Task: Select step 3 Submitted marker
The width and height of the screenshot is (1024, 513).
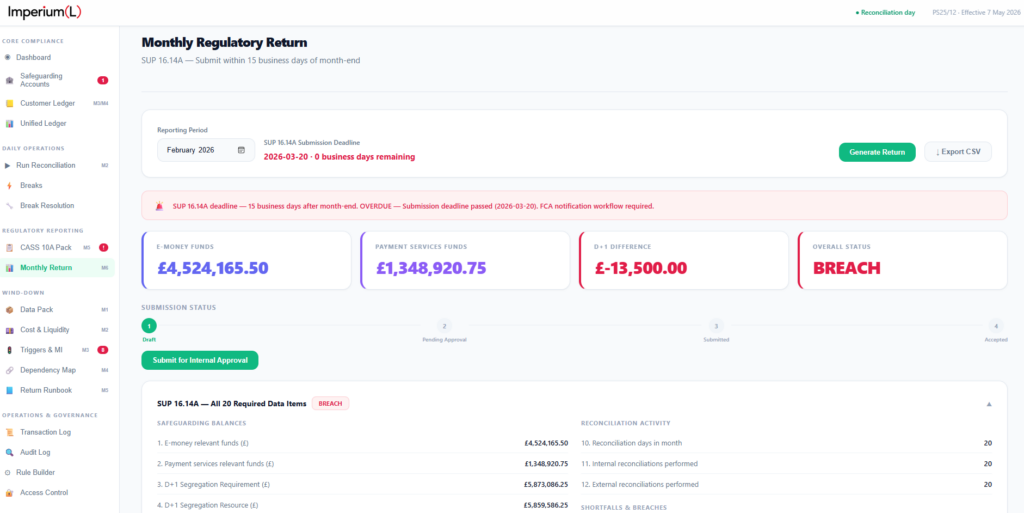Action: pos(716,326)
